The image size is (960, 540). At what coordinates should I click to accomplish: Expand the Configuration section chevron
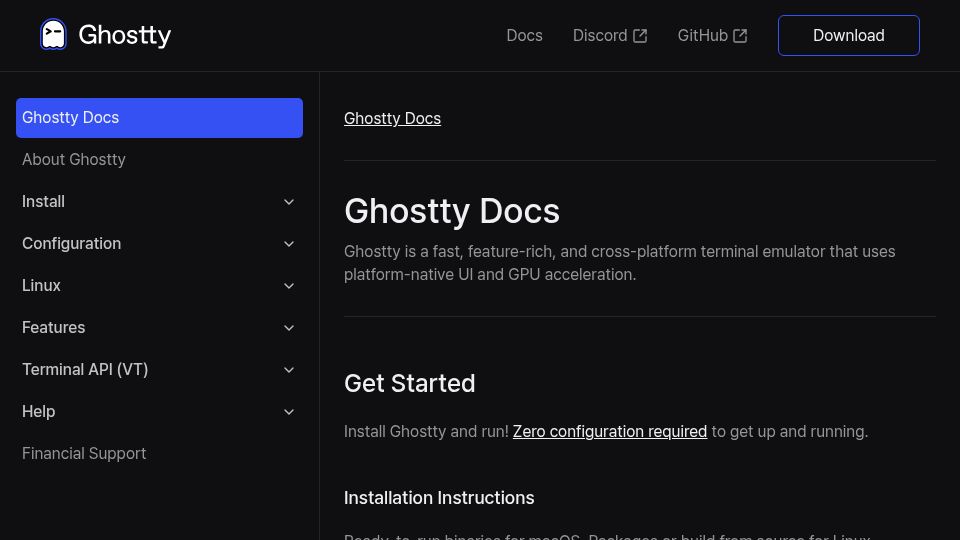pyautogui.click(x=289, y=244)
